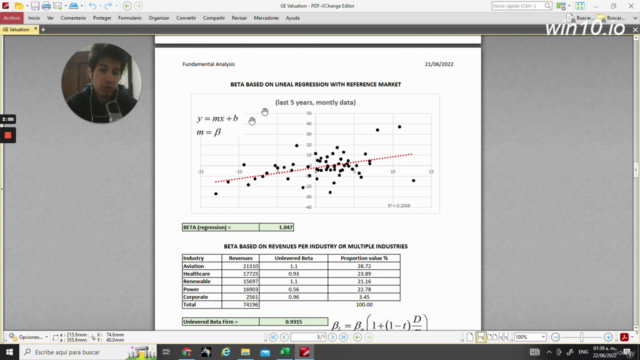Expand the Open file dropdown arrow

(27, 6)
